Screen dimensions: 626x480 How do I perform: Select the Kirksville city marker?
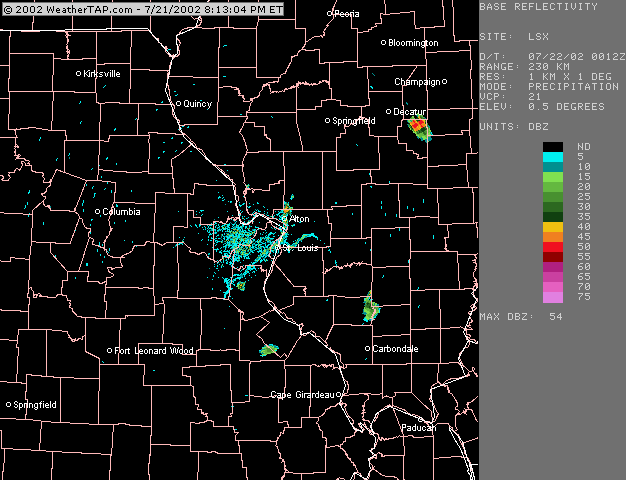click(x=79, y=73)
